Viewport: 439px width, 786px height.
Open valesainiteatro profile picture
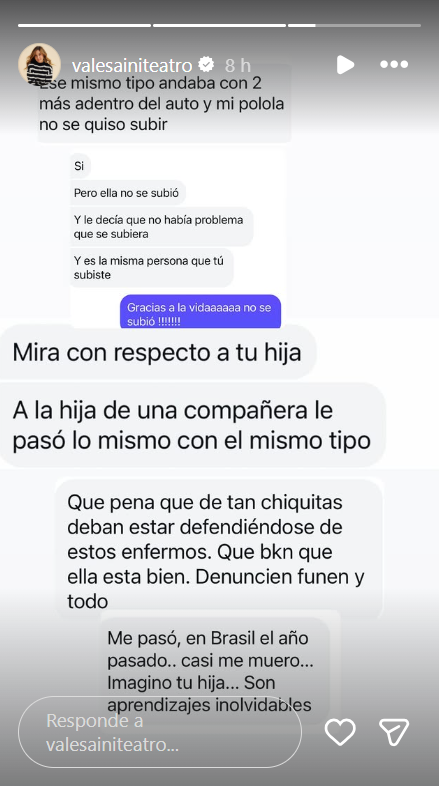point(39,64)
